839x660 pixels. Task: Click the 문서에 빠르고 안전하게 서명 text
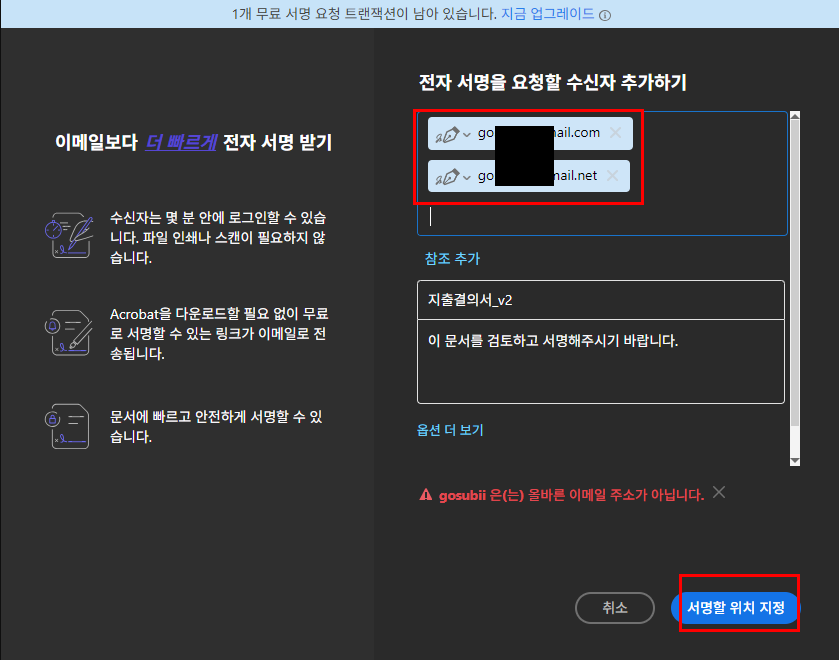tap(216, 426)
